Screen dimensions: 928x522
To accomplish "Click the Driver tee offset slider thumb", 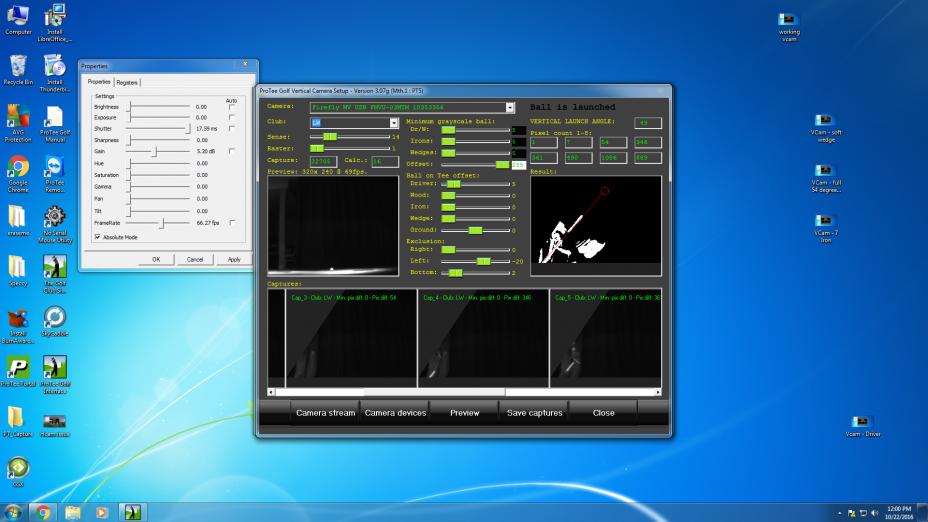I will (x=453, y=184).
